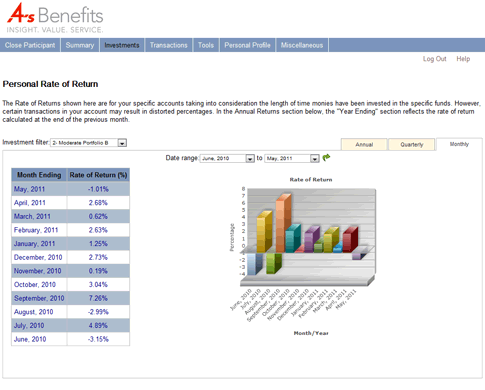Click the green refresh arrow icon
Screen dimensions: 485x390
point(326,158)
